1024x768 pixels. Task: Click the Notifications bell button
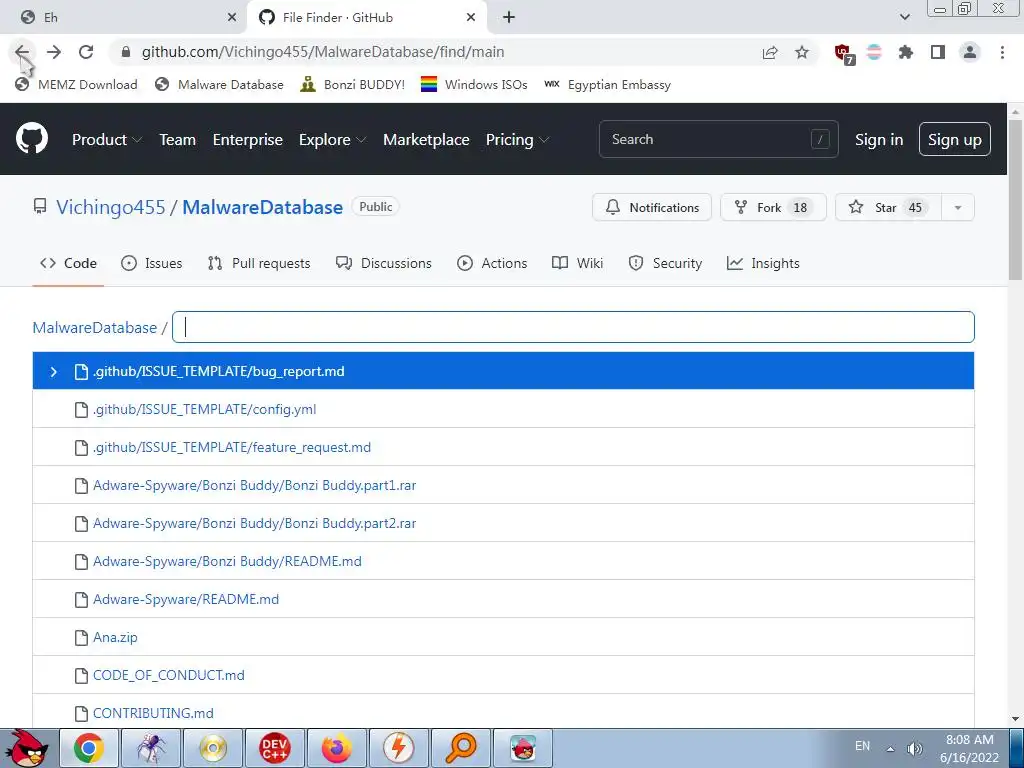652,207
